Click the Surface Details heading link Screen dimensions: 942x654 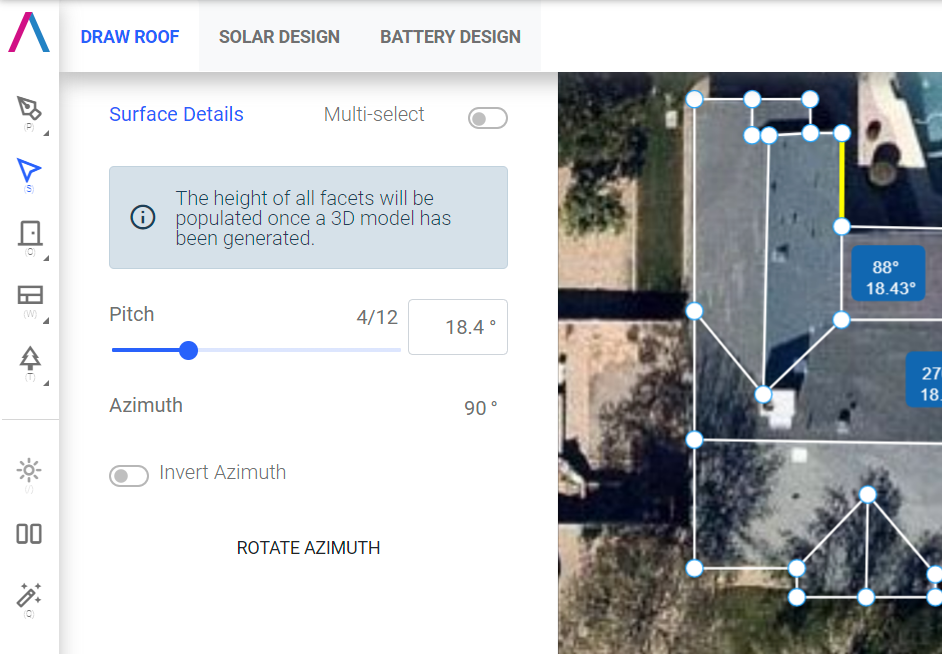pos(176,114)
